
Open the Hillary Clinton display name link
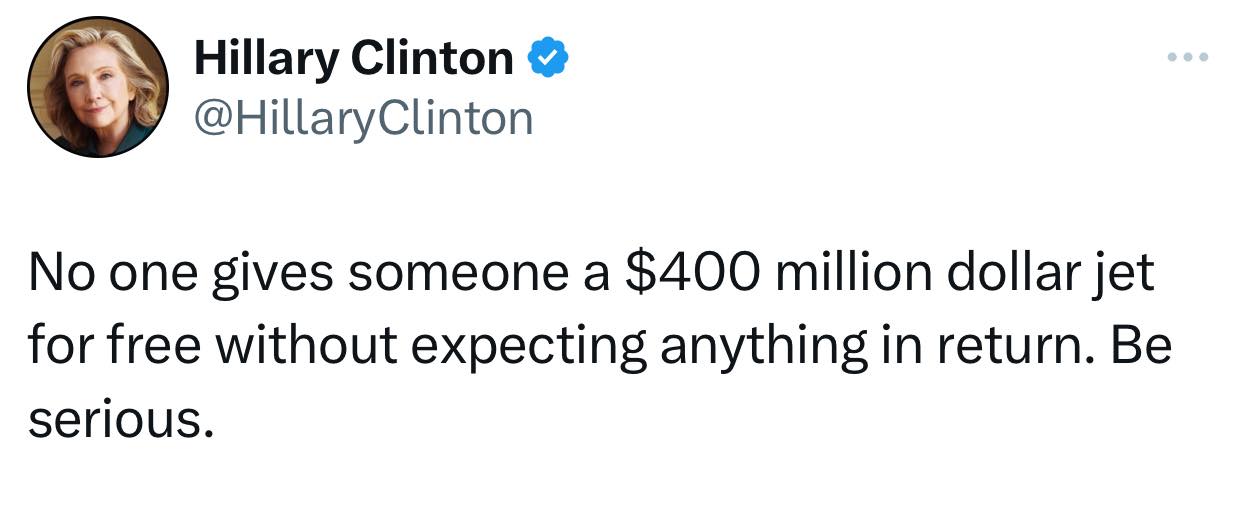[353, 59]
